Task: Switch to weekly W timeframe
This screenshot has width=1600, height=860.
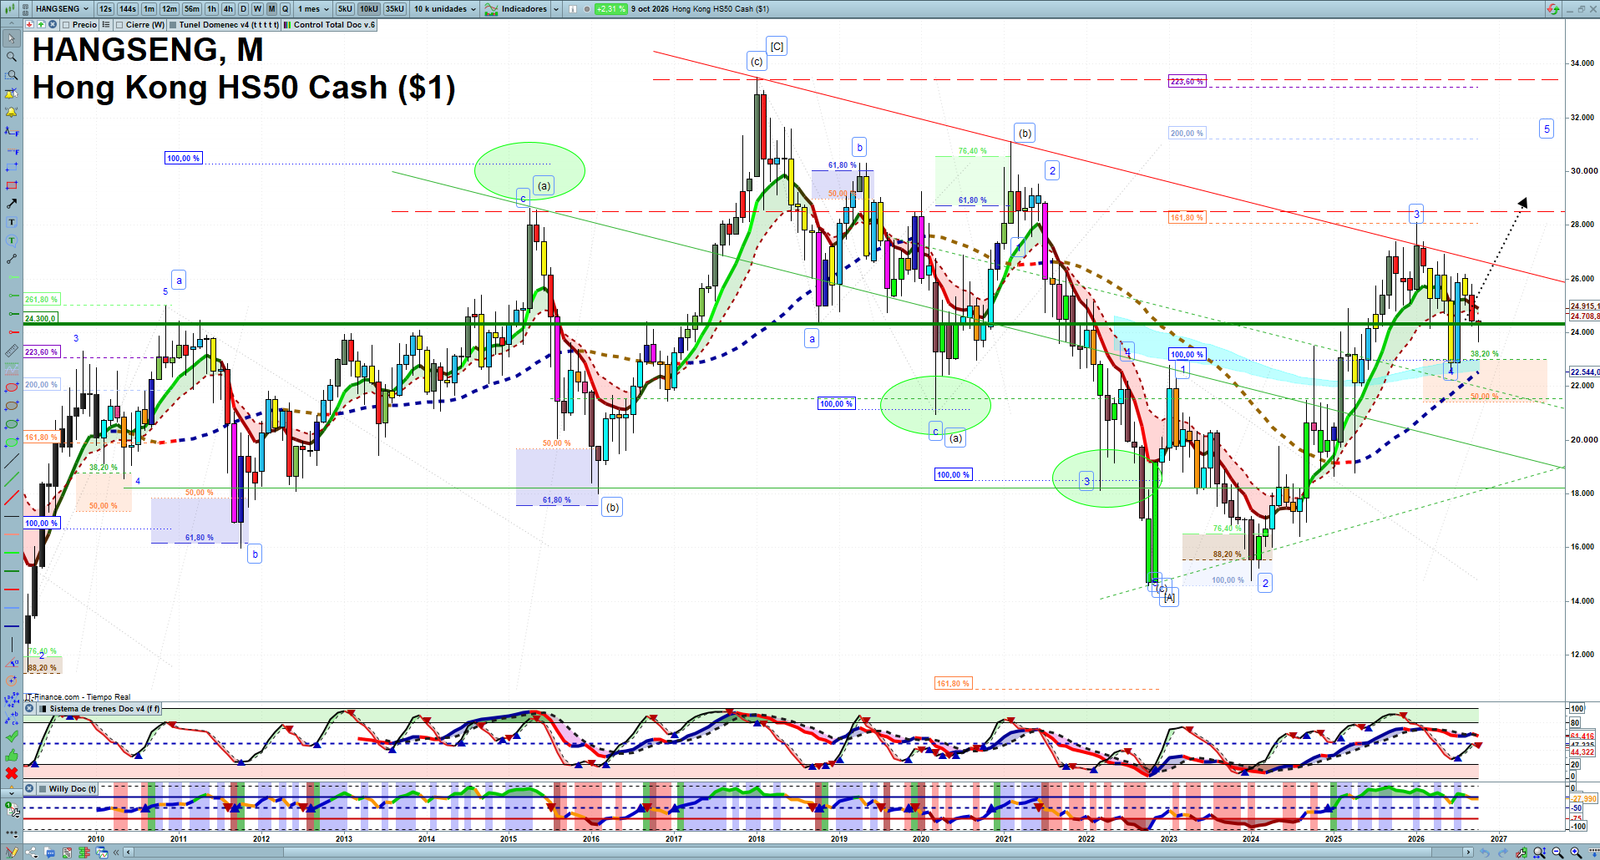Action: coord(257,9)
